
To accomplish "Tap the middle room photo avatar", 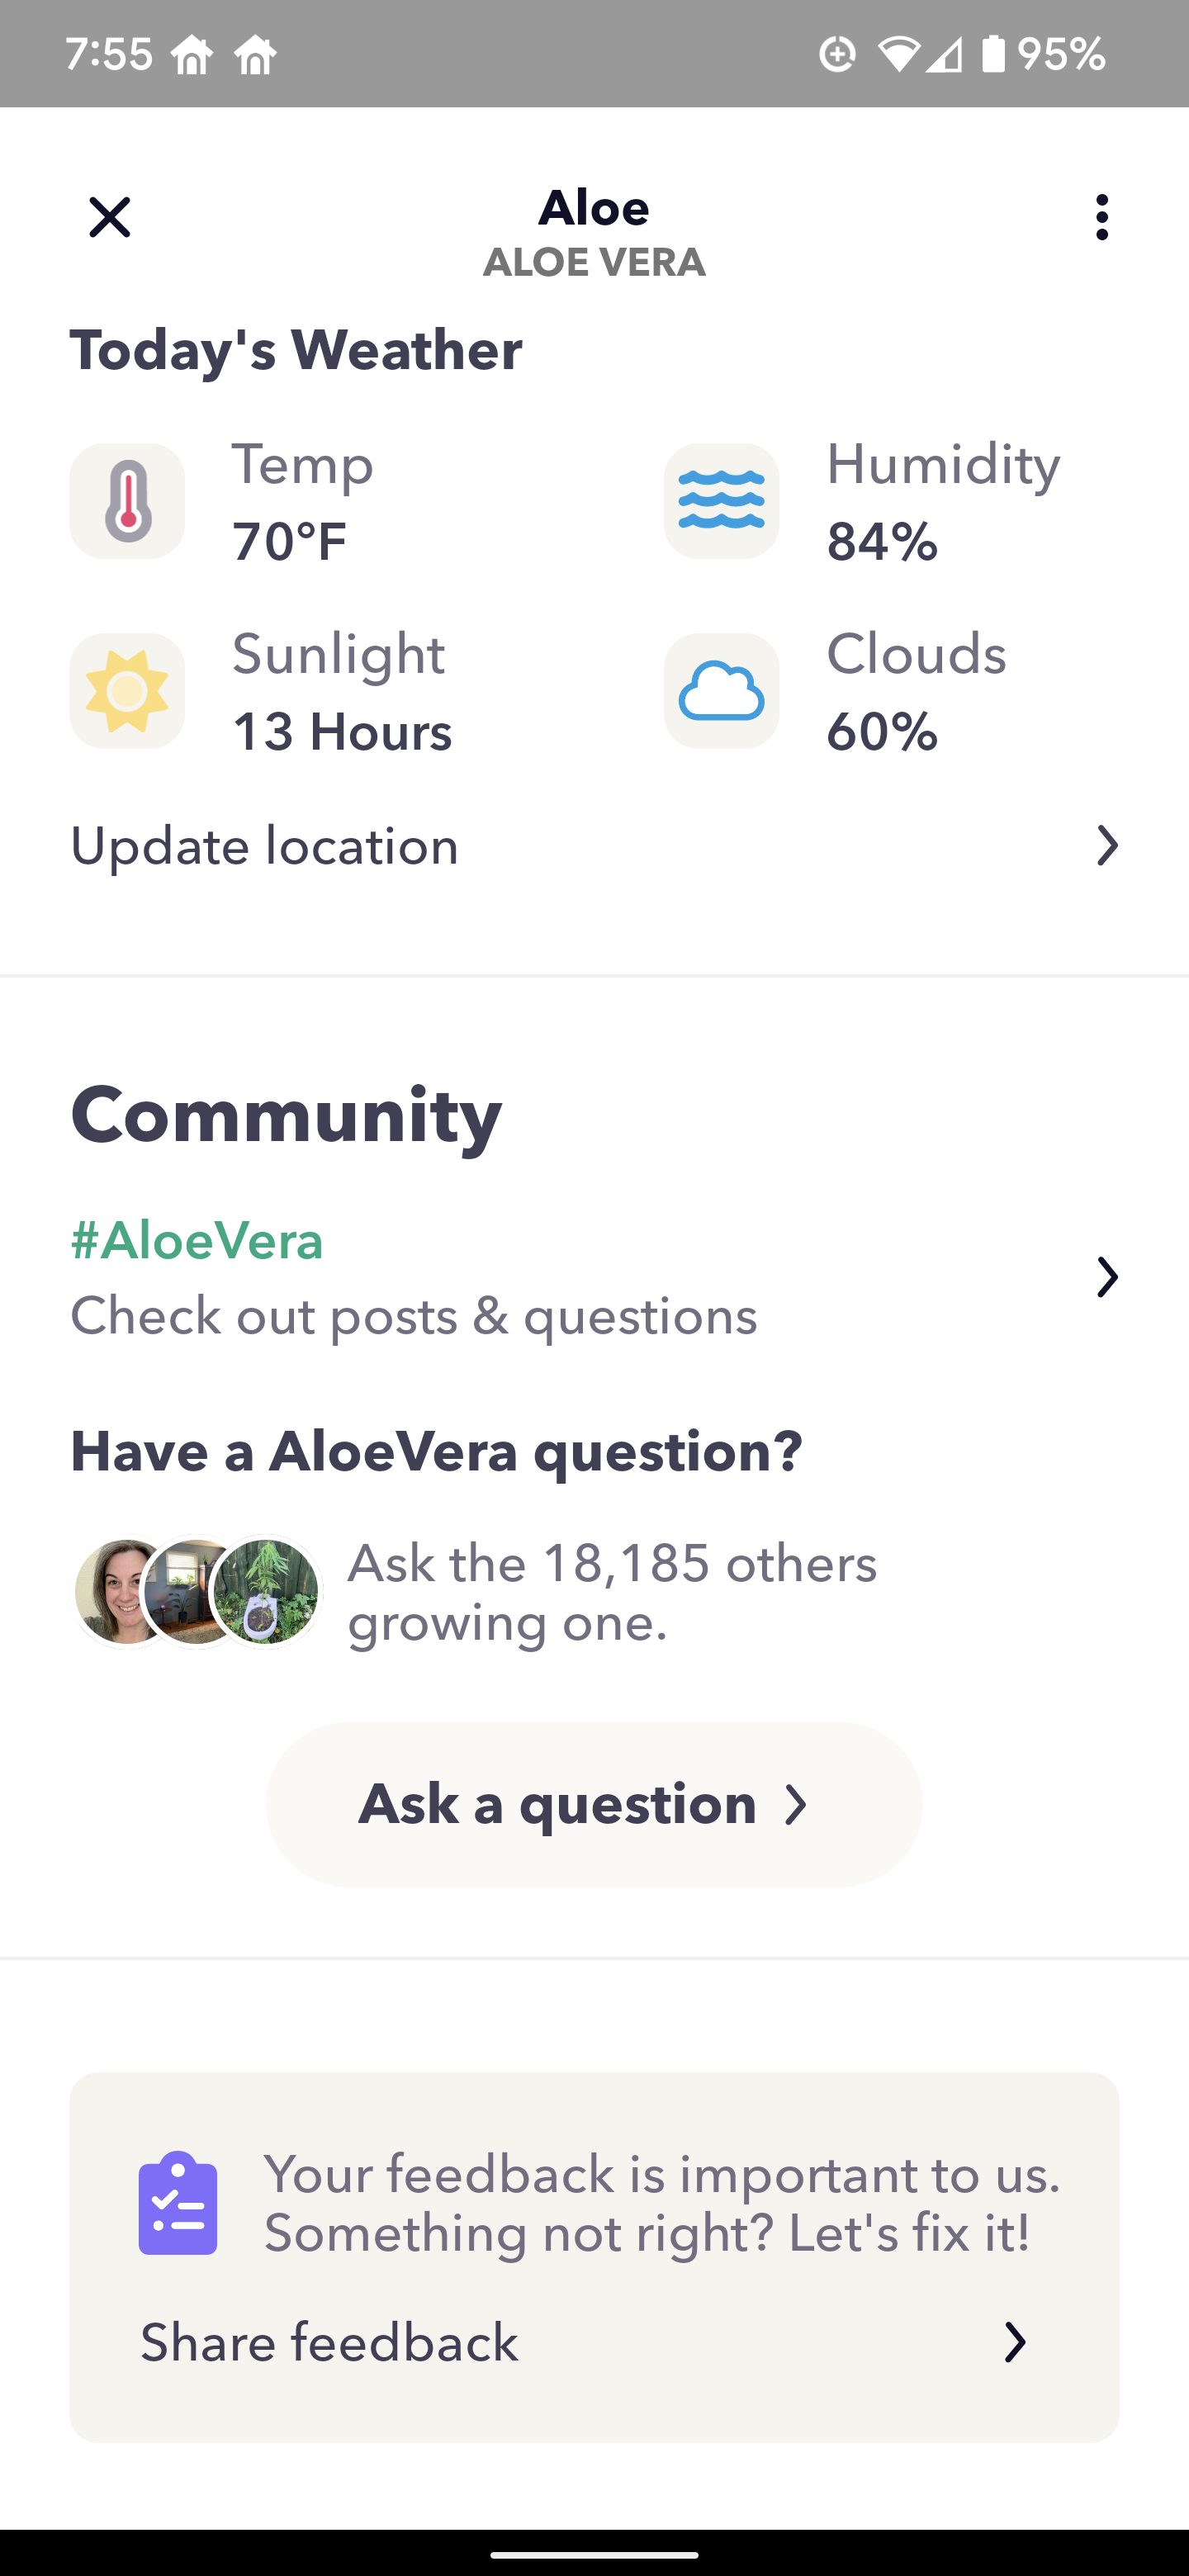I will [190, 1591].
